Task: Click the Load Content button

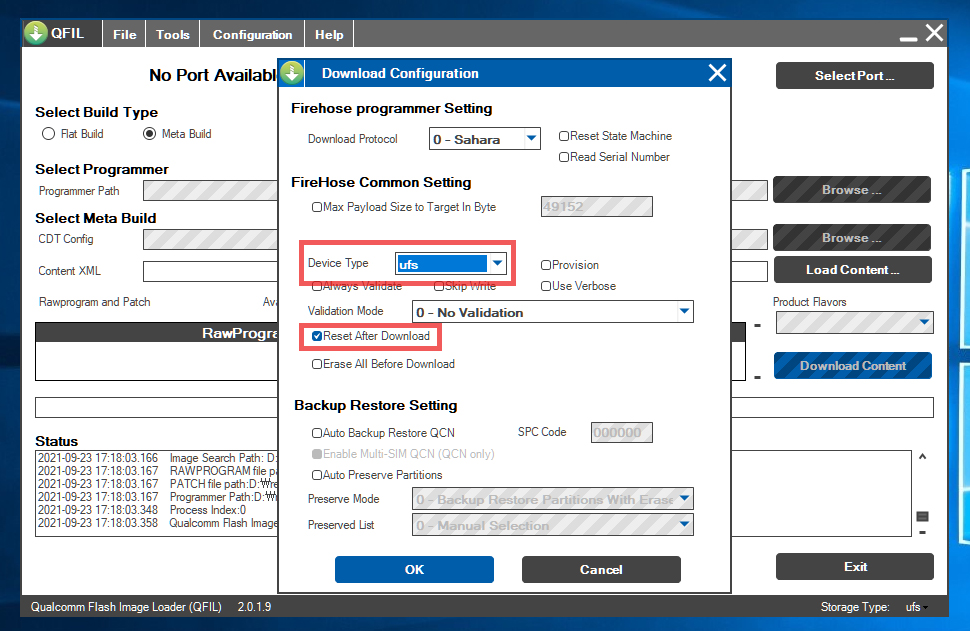Action: coord(852,270)
